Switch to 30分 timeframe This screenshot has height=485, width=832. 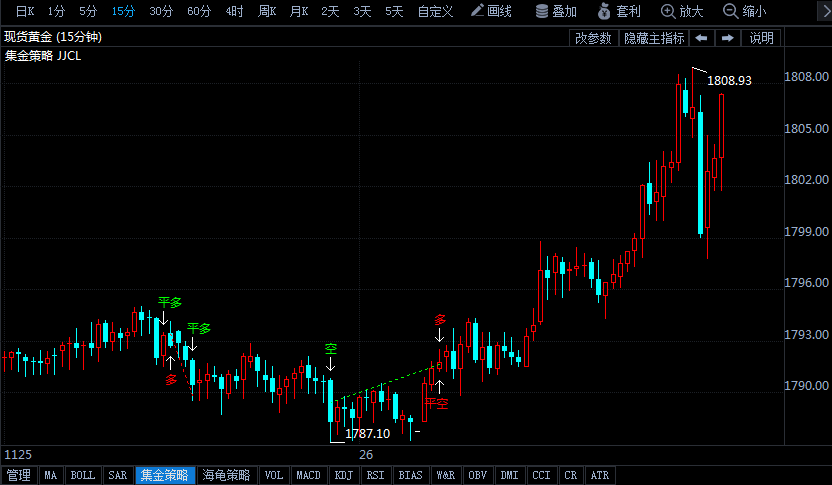pyautogui.click(x=161, y=11)
